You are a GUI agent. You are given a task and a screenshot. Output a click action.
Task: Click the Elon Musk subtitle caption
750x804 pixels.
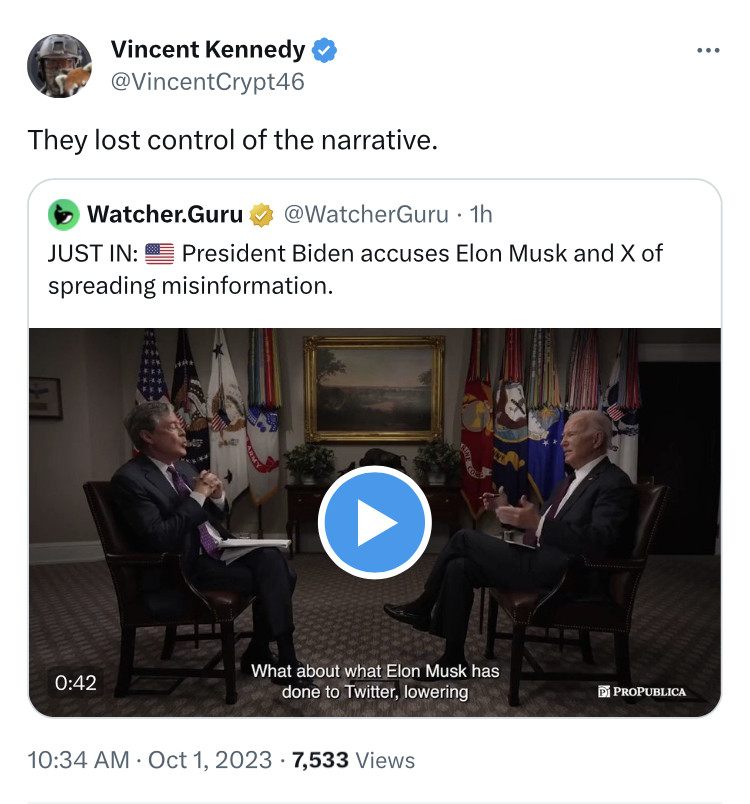tap(374, 681)
